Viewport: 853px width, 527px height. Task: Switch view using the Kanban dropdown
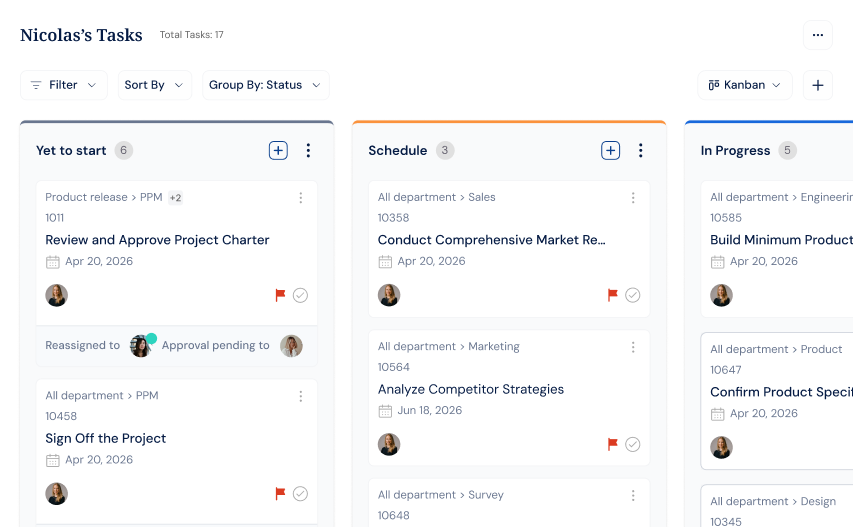pos(745,85)
